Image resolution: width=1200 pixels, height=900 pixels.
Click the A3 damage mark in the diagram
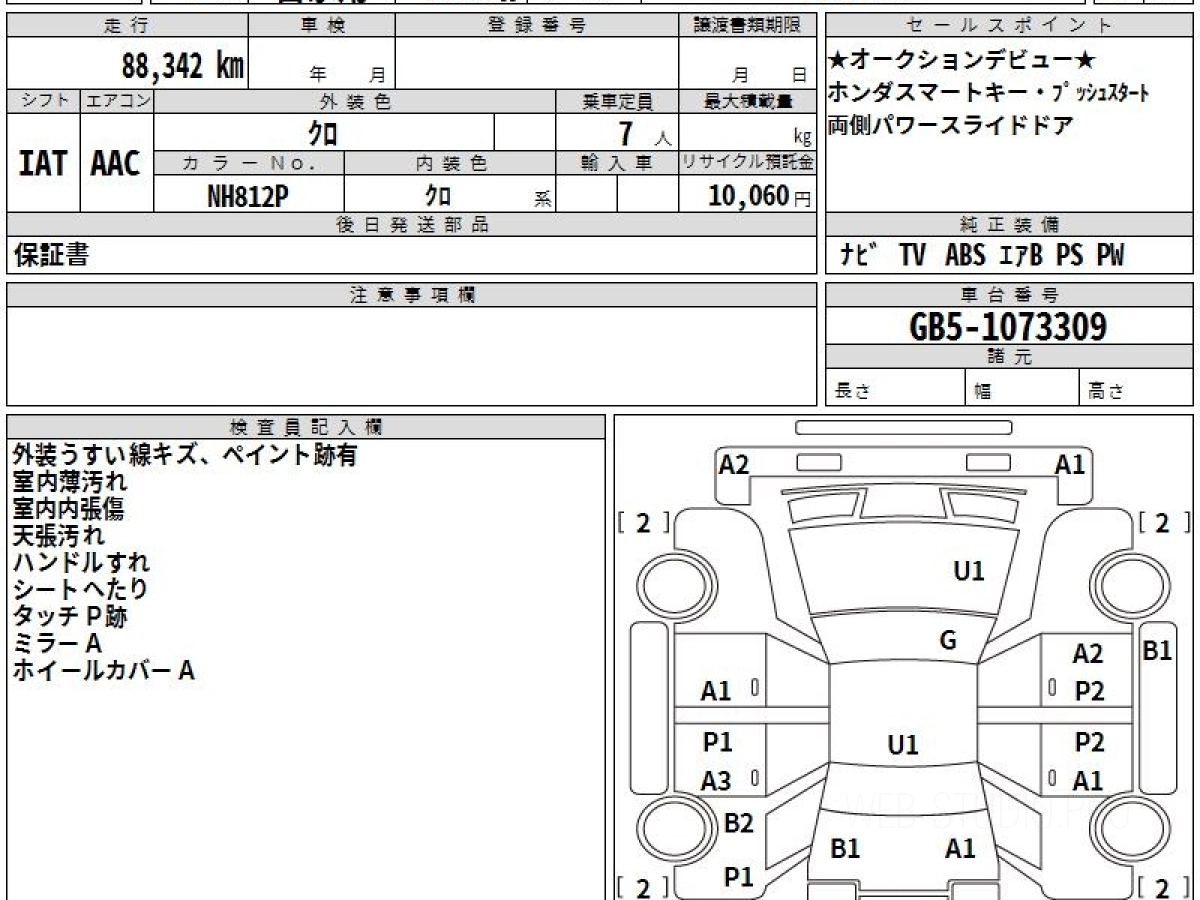pos(716,782)
